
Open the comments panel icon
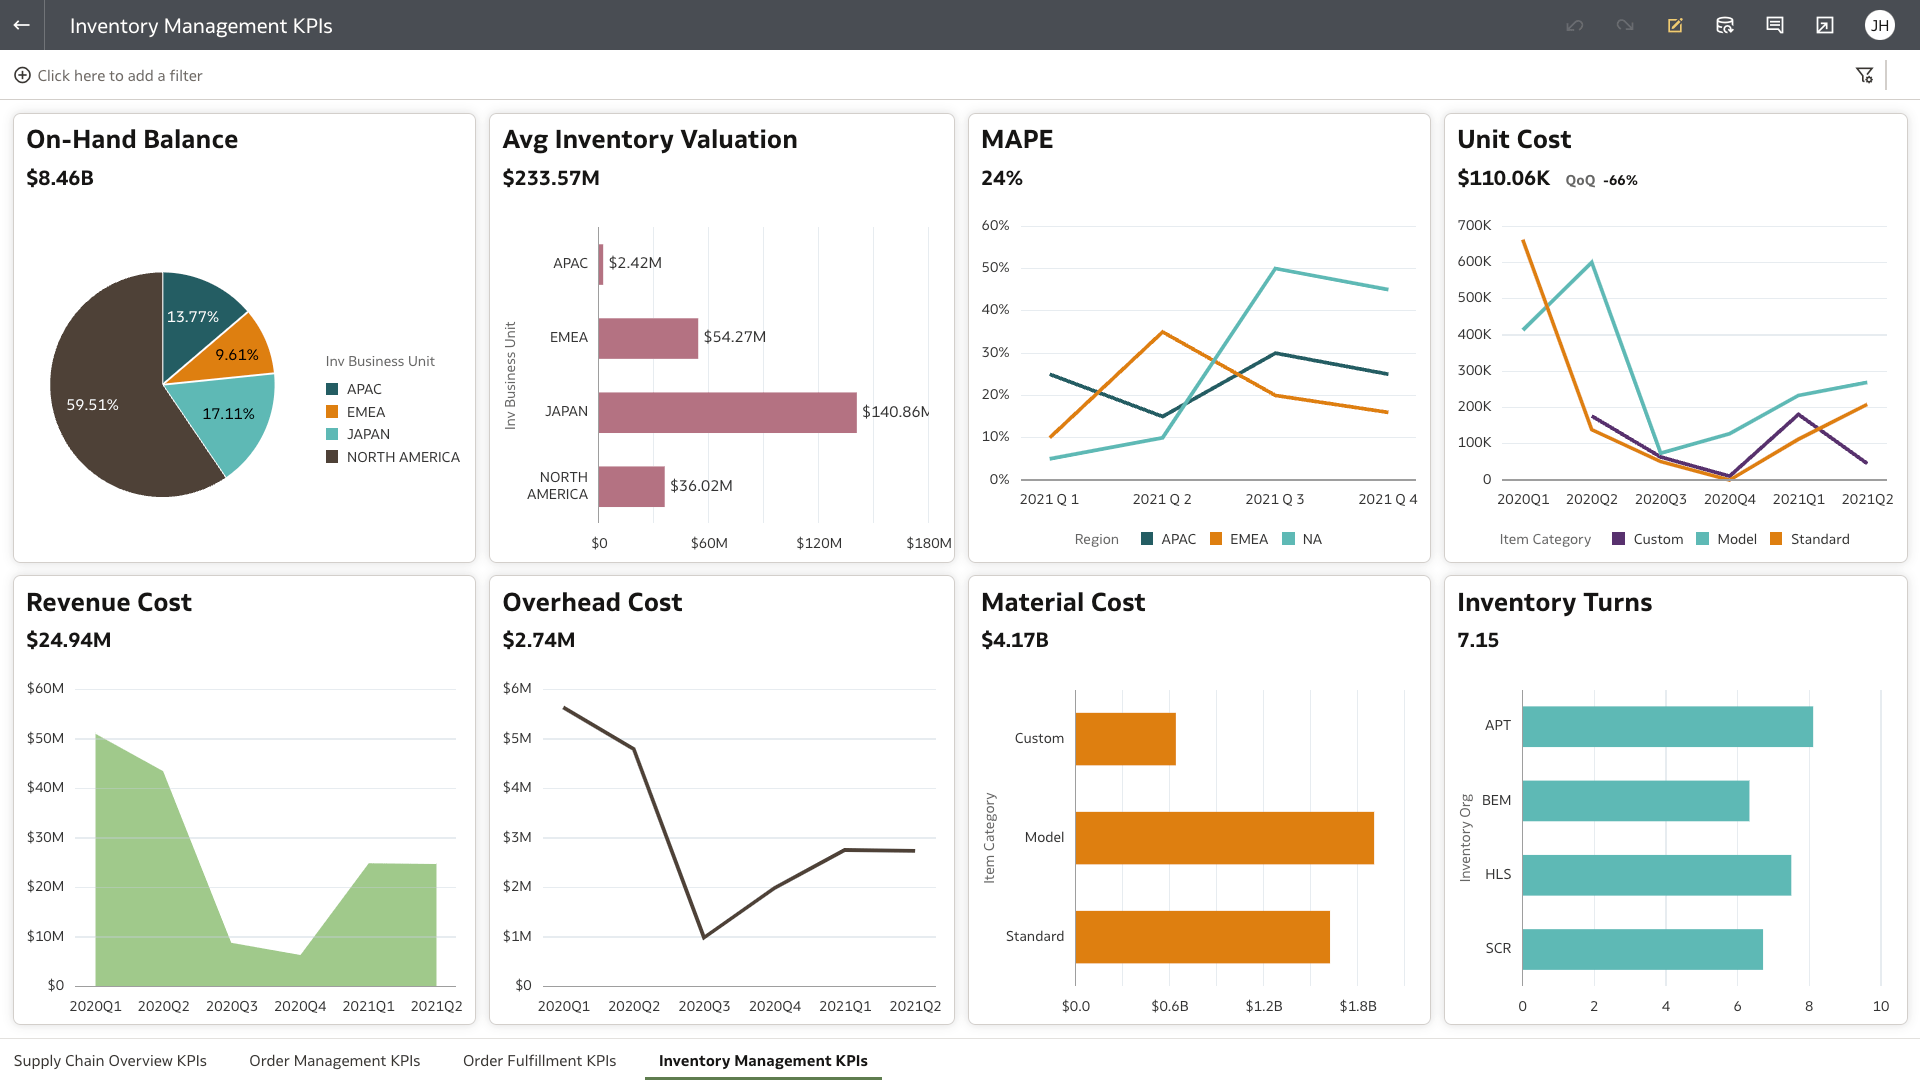point(1775,25)
